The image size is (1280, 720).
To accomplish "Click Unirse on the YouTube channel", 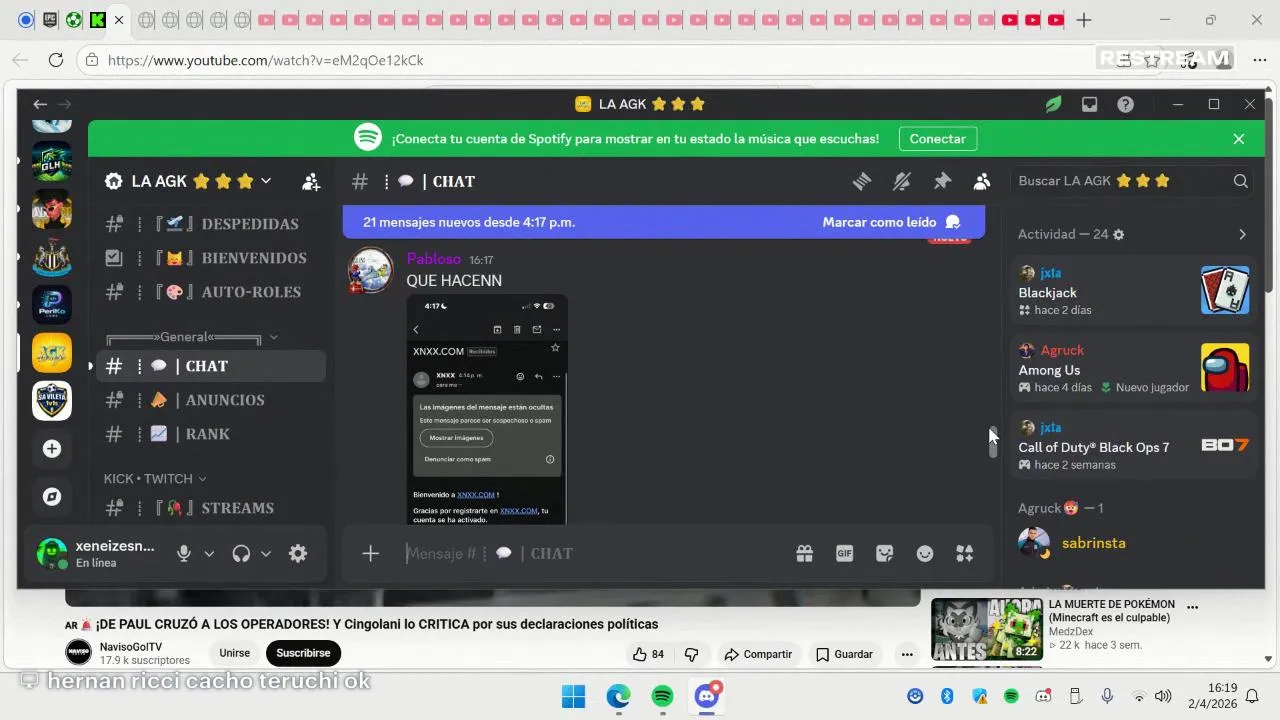I will 235,653.
